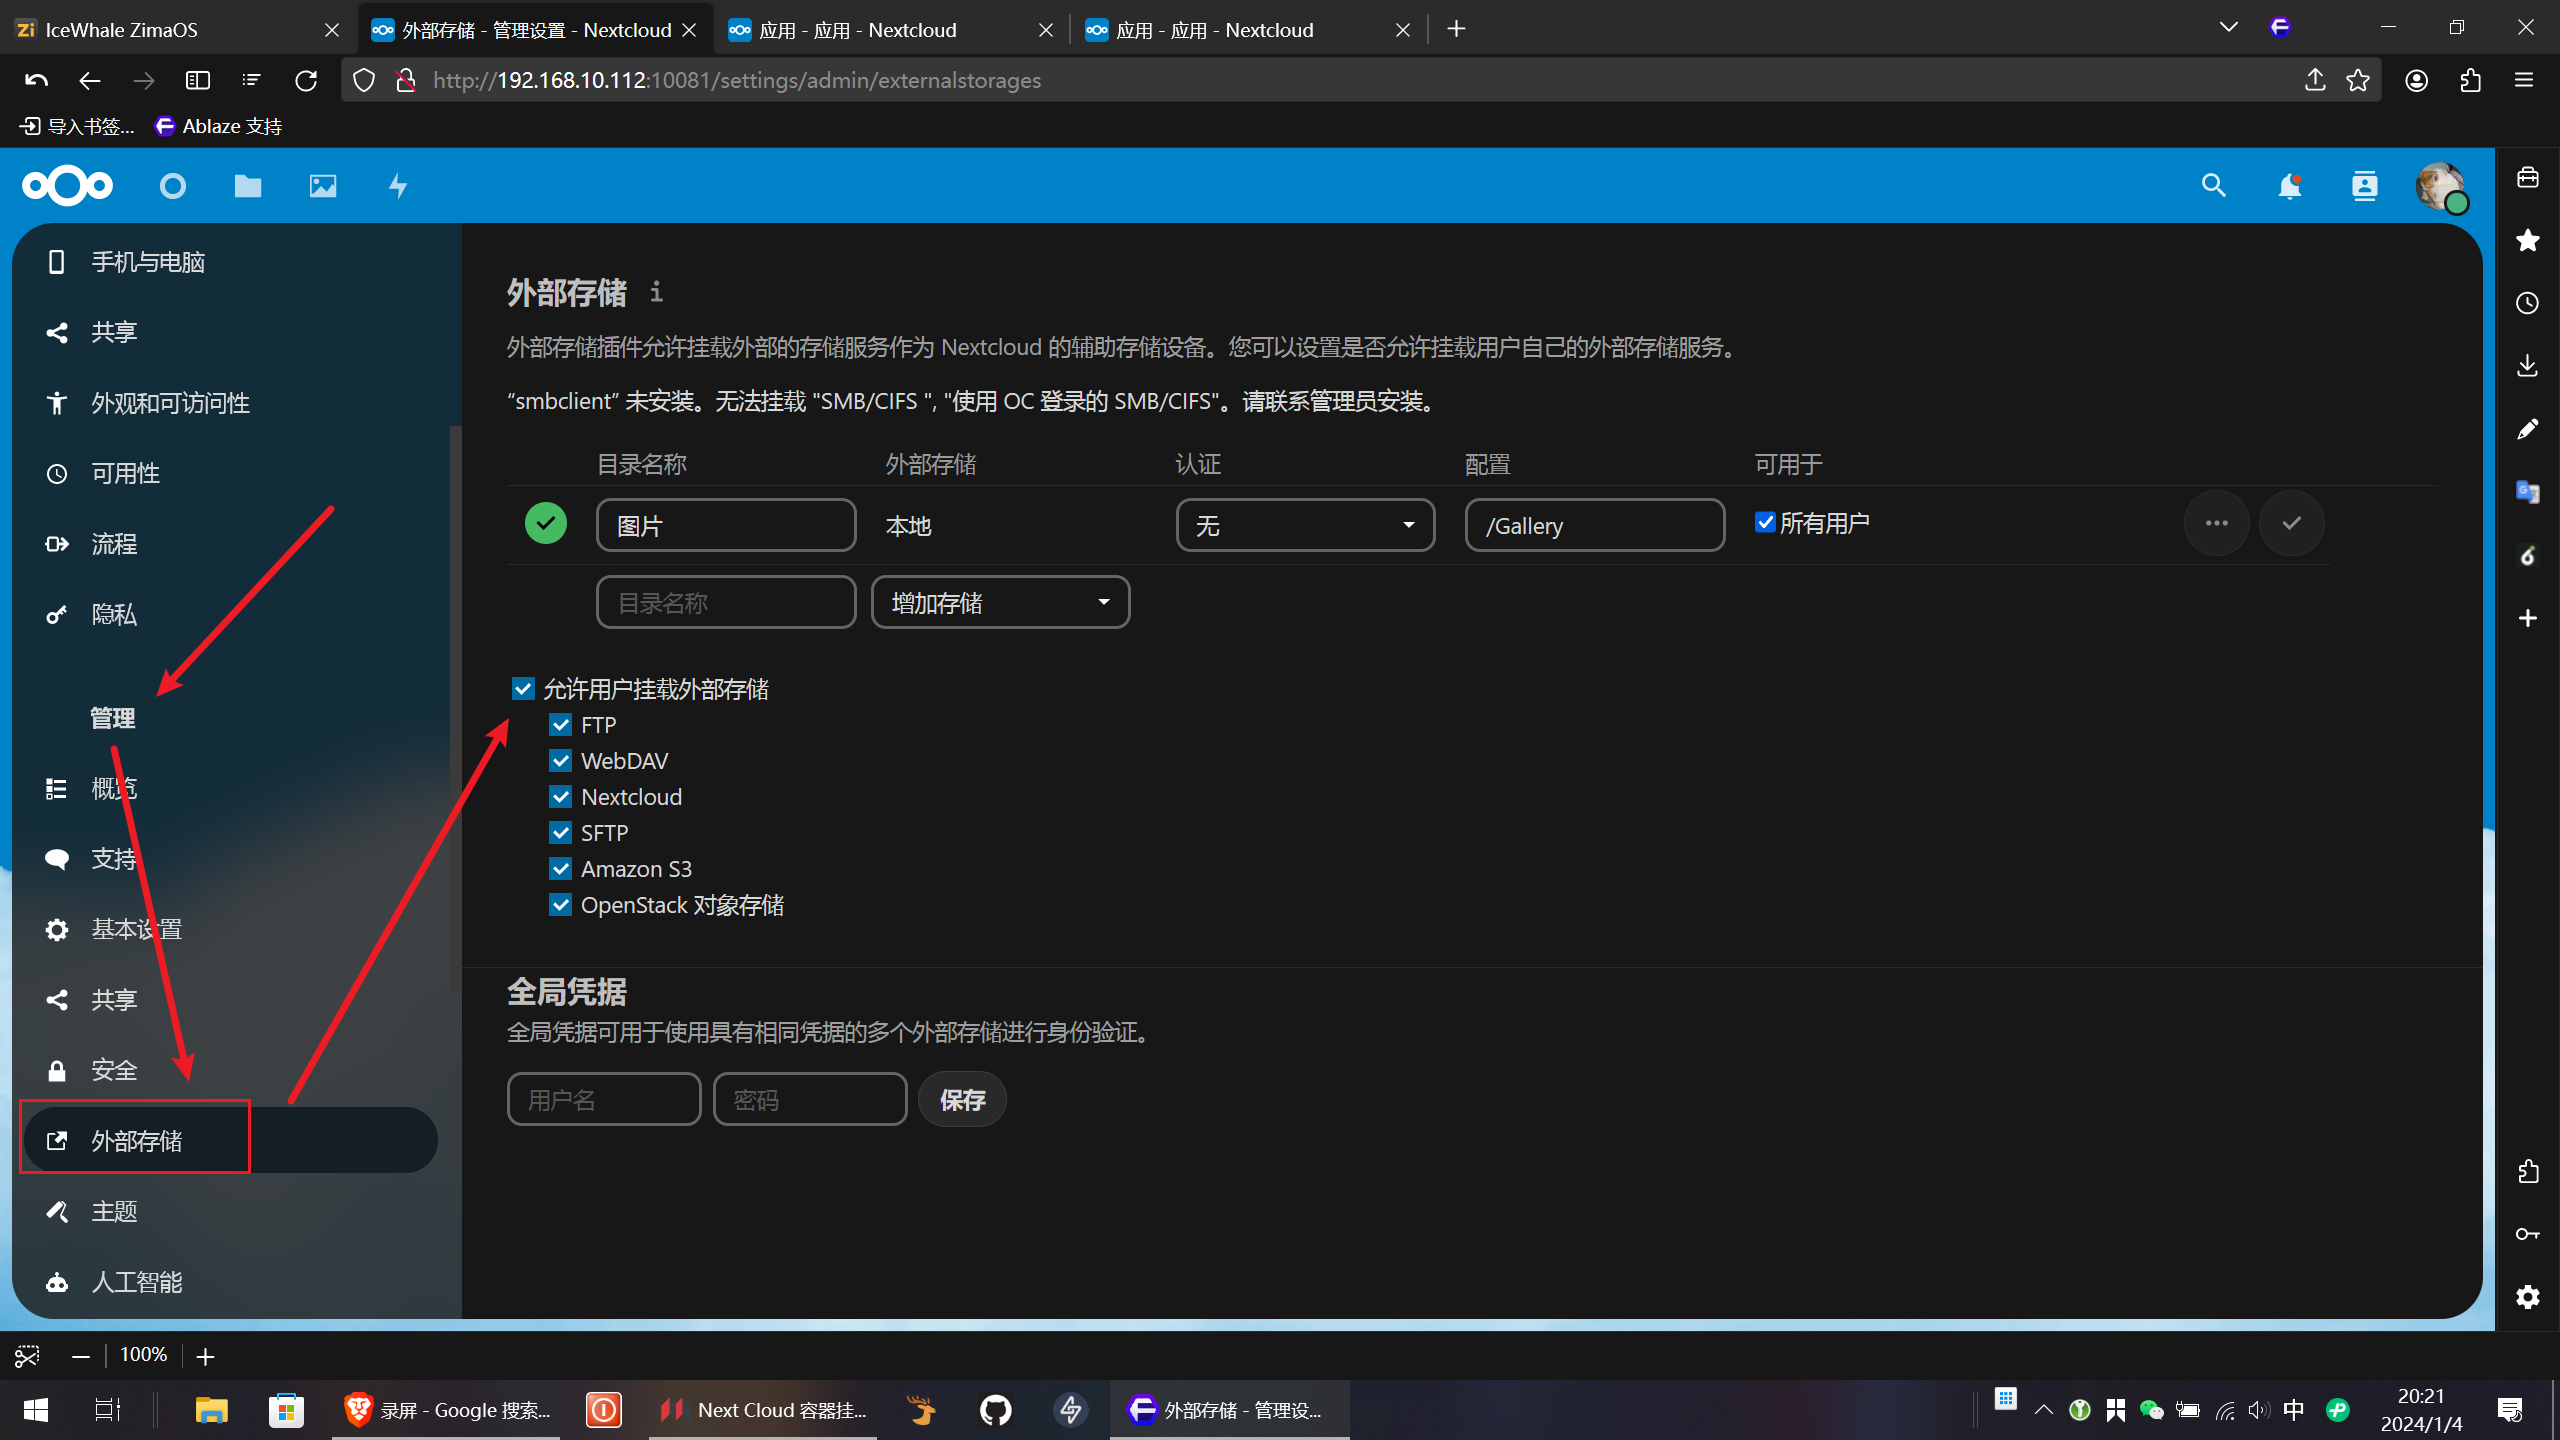Open the Contacts menu icon in Nextcloud header

pos(2365,186)
